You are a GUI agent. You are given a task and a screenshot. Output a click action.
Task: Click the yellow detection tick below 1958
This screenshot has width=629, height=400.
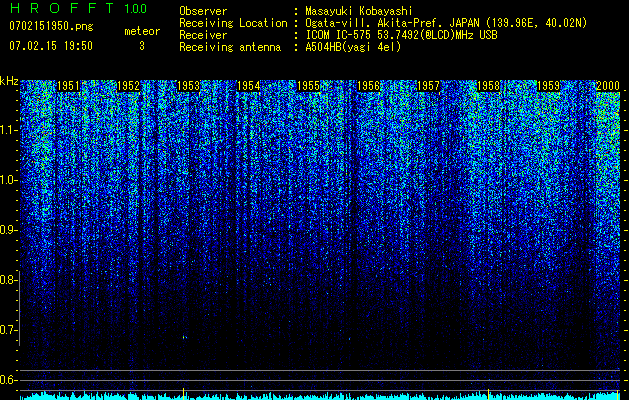488,394
